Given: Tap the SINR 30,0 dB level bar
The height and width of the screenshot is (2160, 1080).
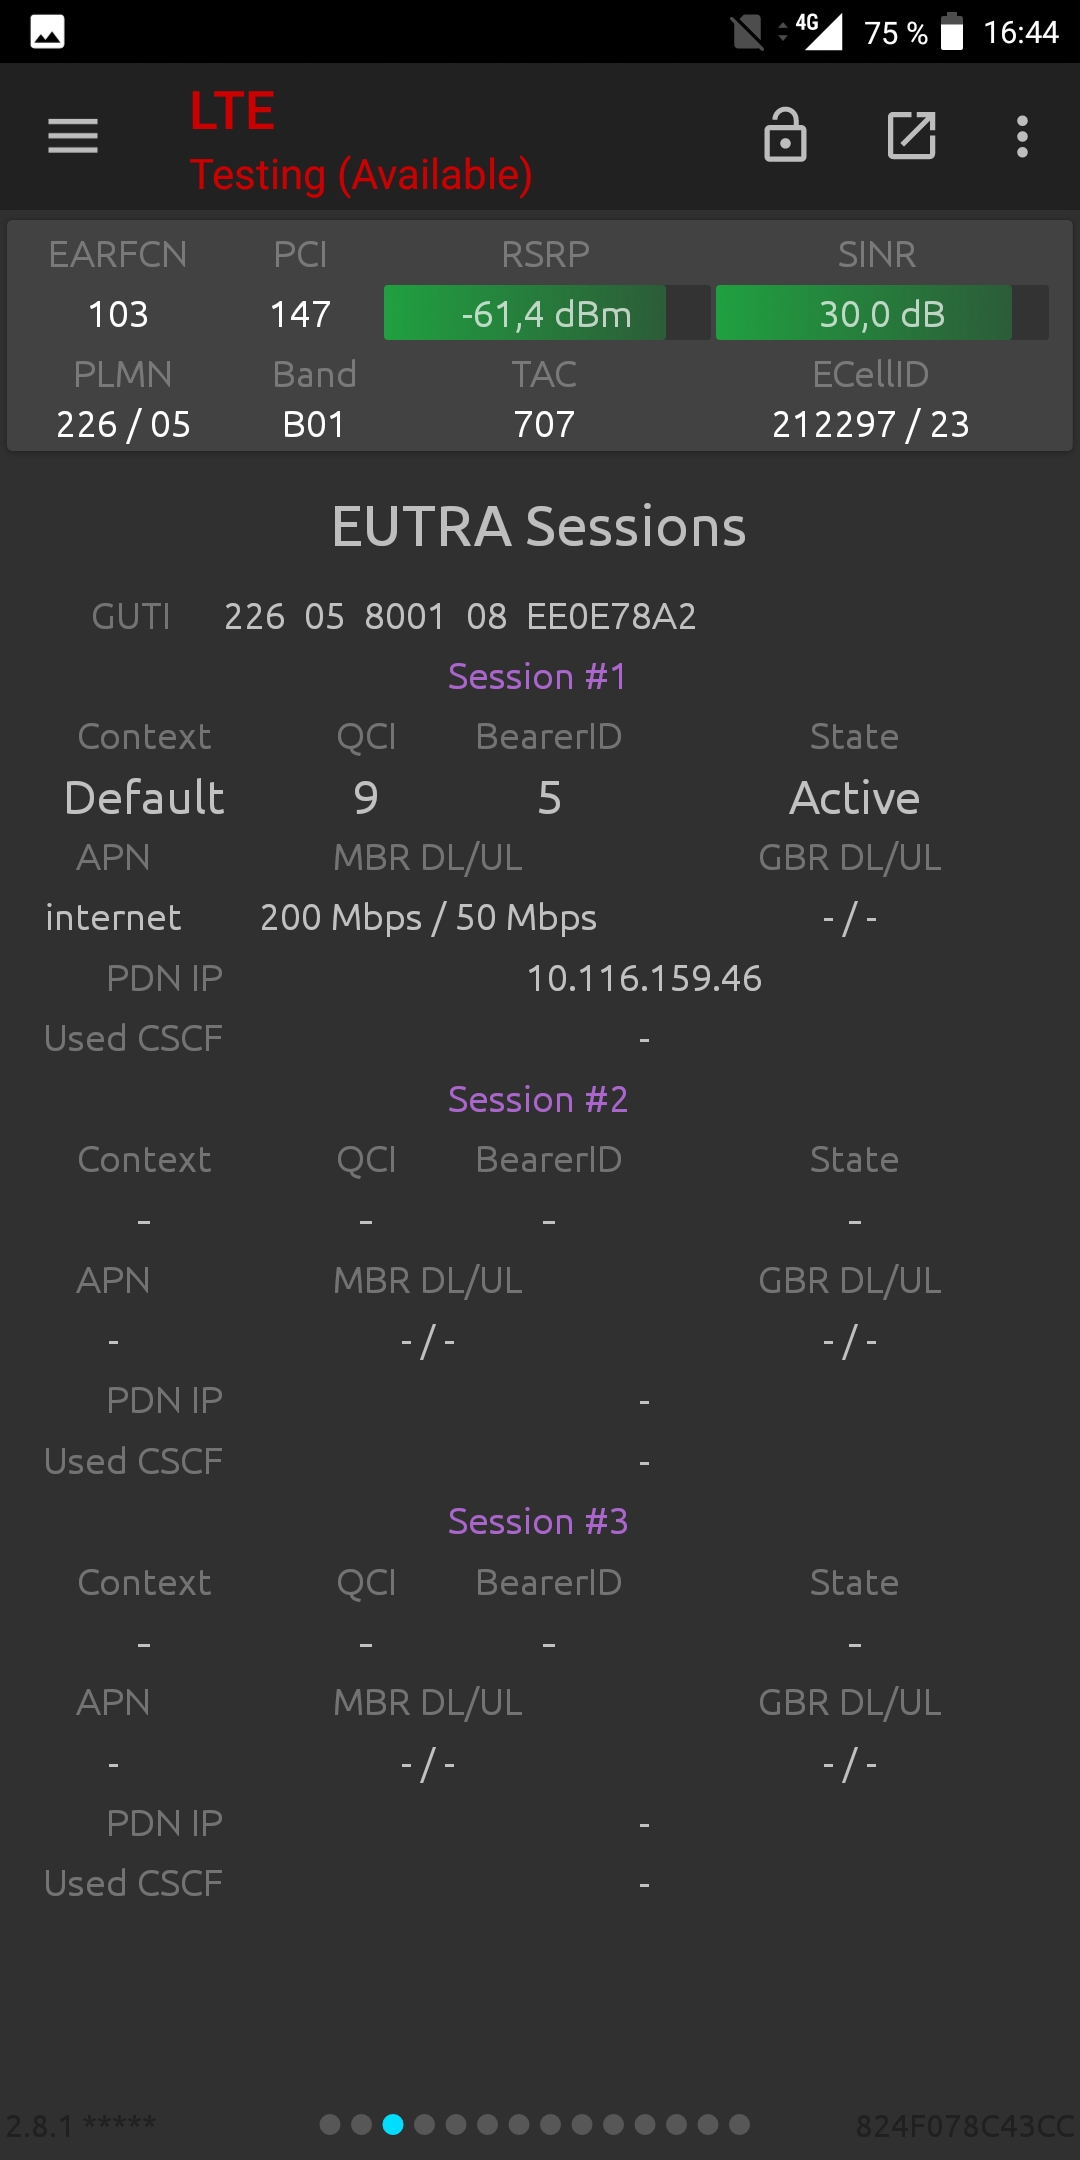Looking at the screenshot, I should [x=882, y=313].
